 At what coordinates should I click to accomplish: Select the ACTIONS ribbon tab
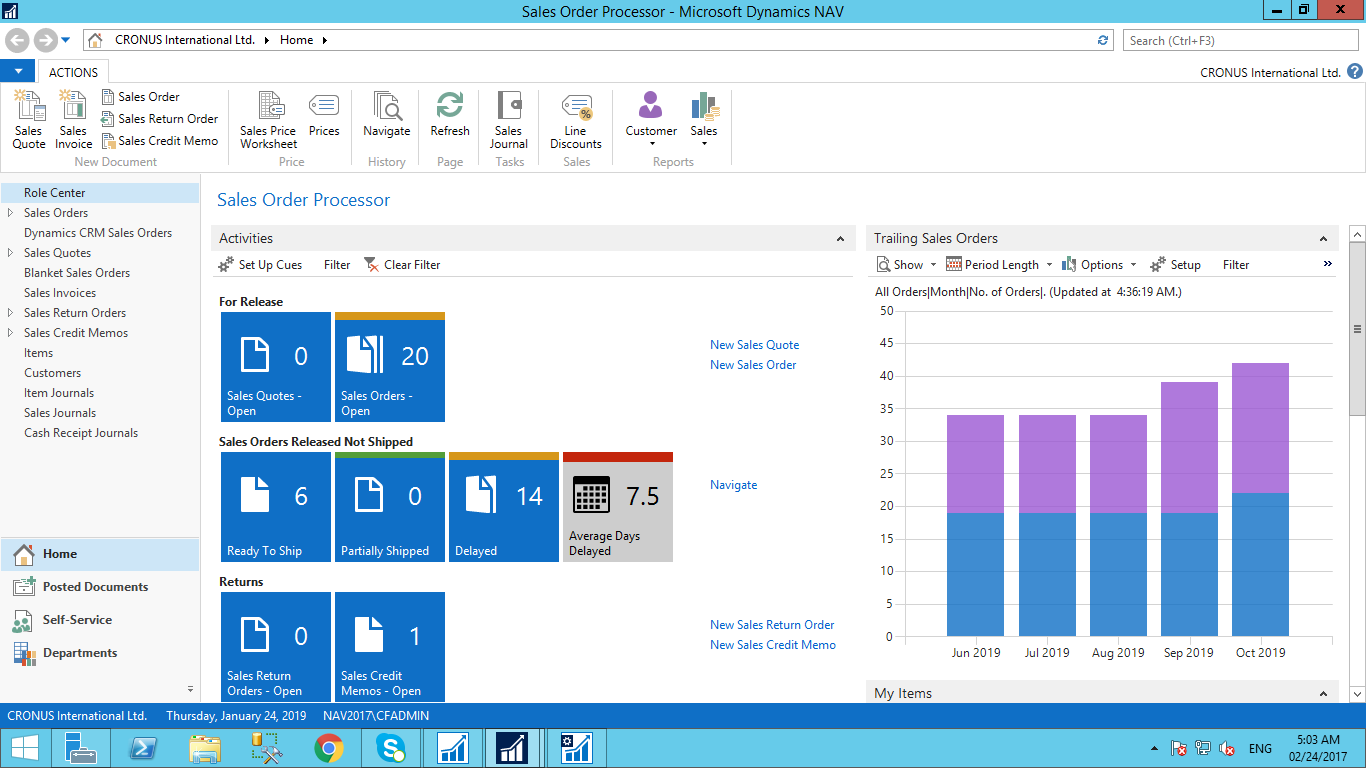[73, 72]
